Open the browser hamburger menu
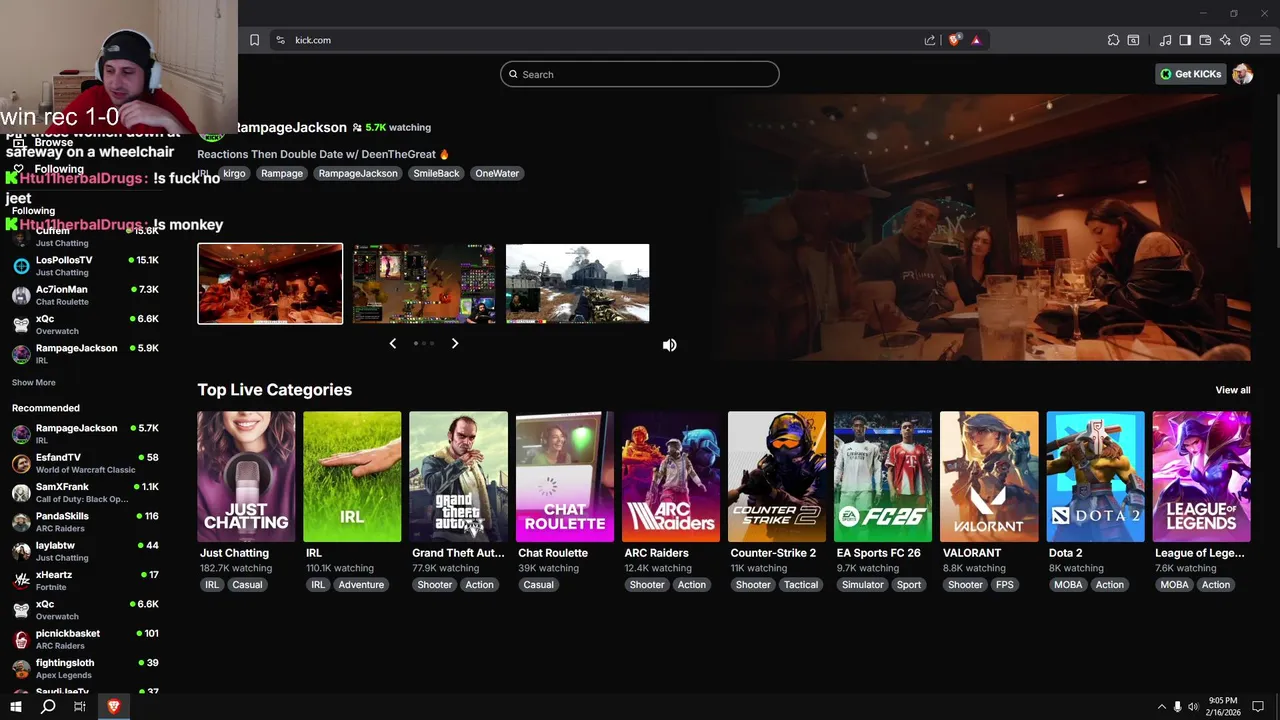 (x=1265, y=40)
